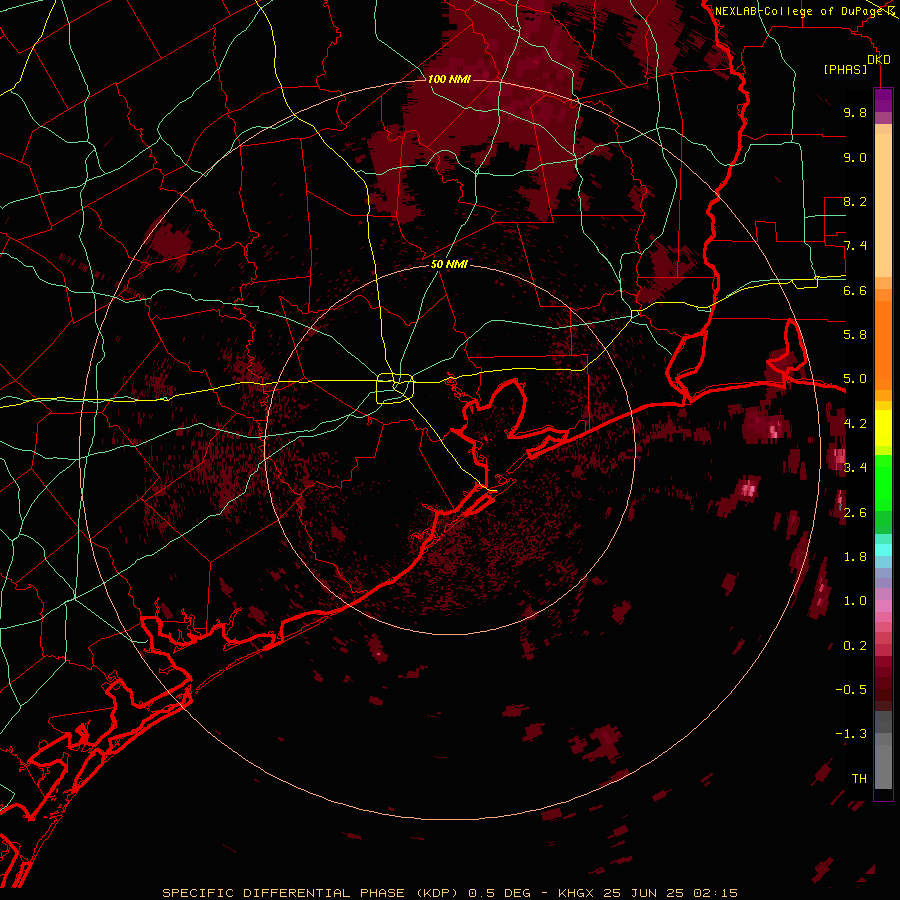Click the 5.0 scale value

(x=855, y=379)
